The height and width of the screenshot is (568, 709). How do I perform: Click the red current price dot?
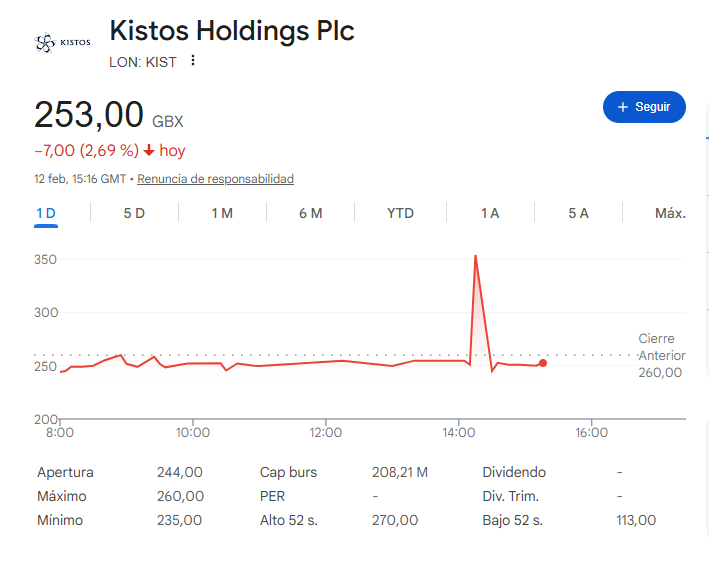542,363
